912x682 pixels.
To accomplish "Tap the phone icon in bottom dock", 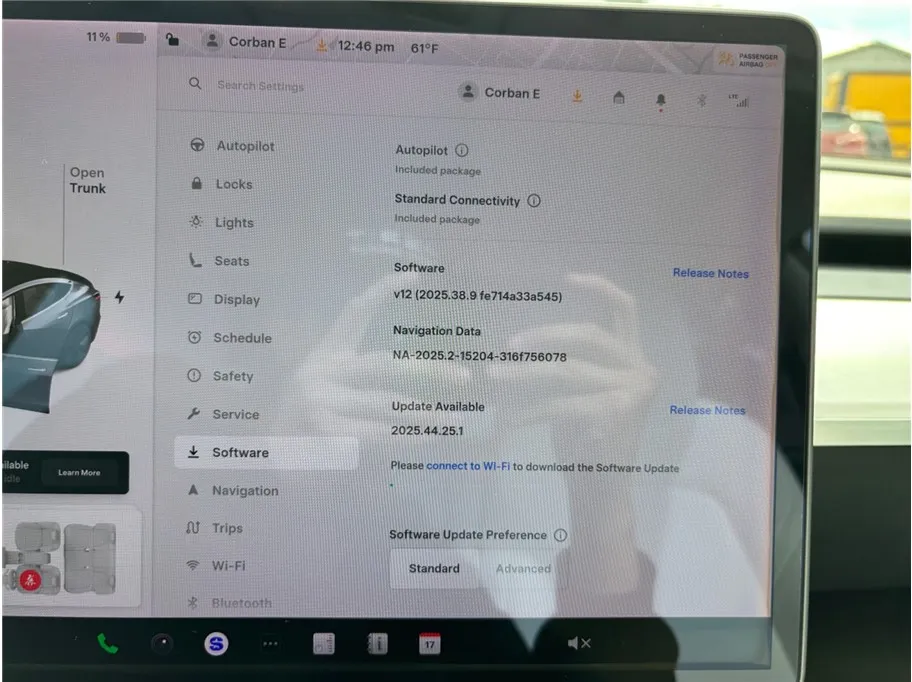I will [107, 644].
